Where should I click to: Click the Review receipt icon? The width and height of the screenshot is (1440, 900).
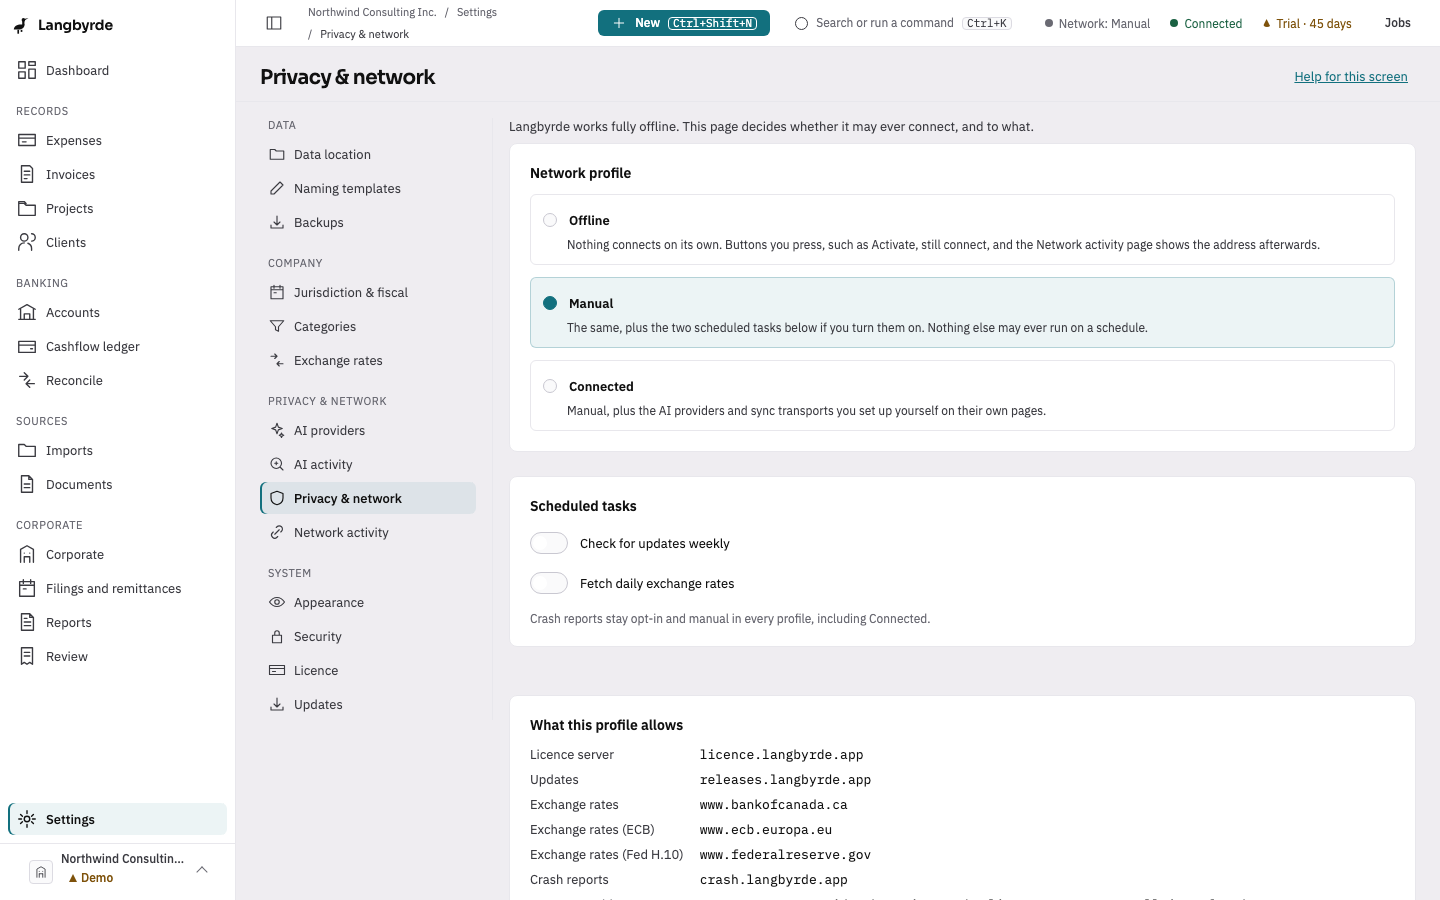point(27,656)
